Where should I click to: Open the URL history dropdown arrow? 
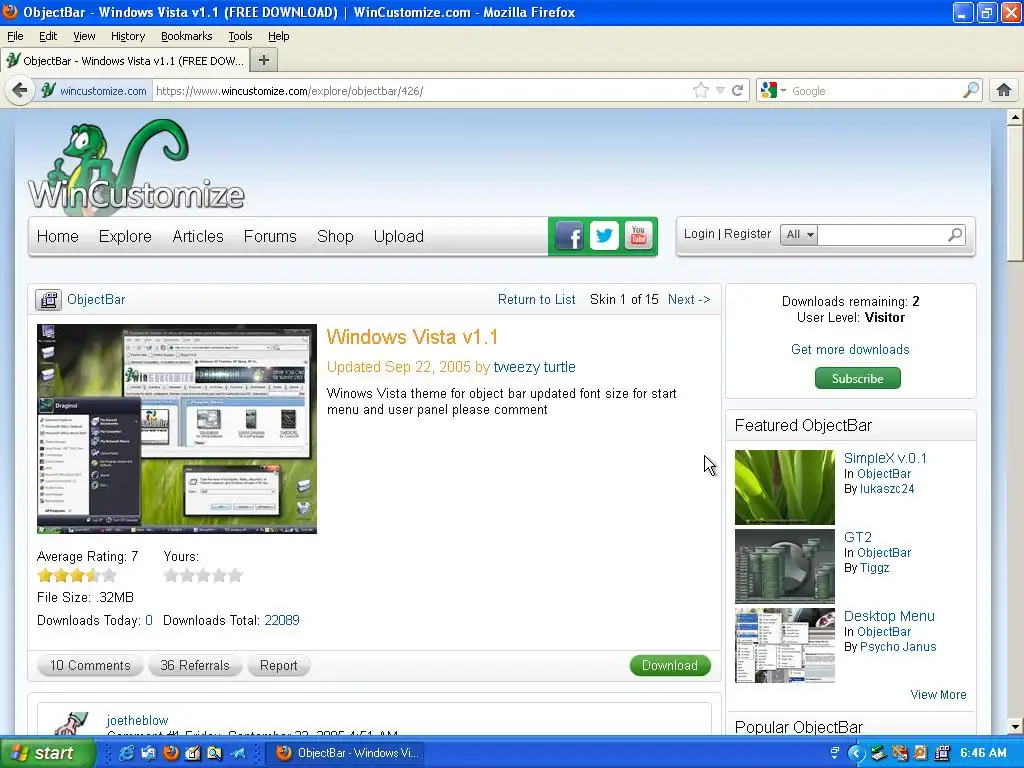(720, 90)
